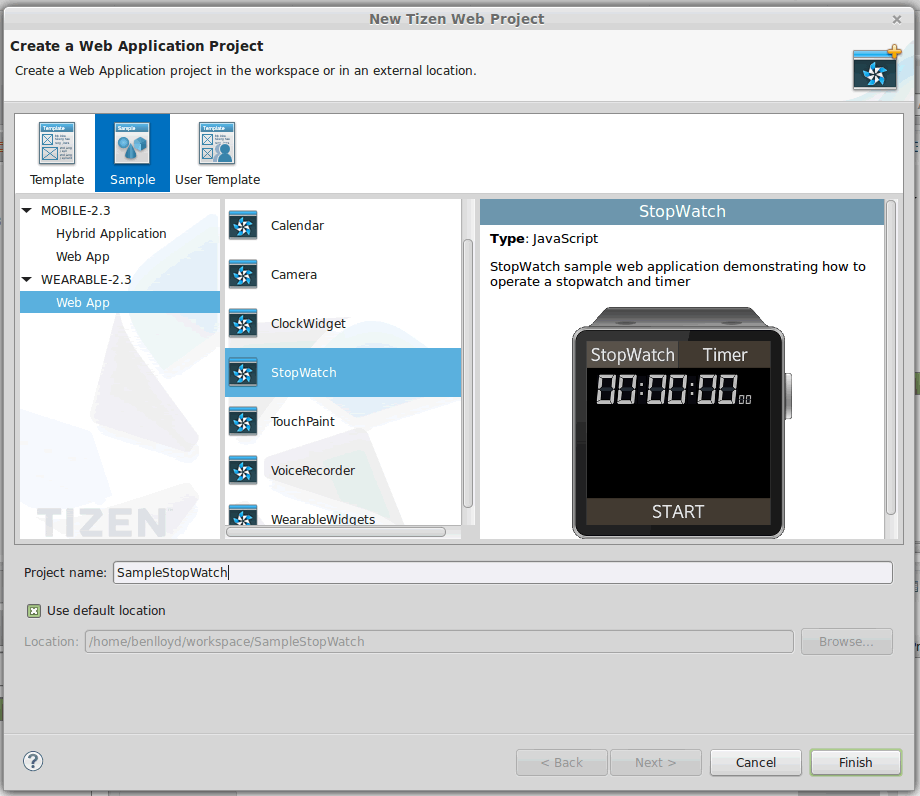Click the Browse... button

pos(847,642)
